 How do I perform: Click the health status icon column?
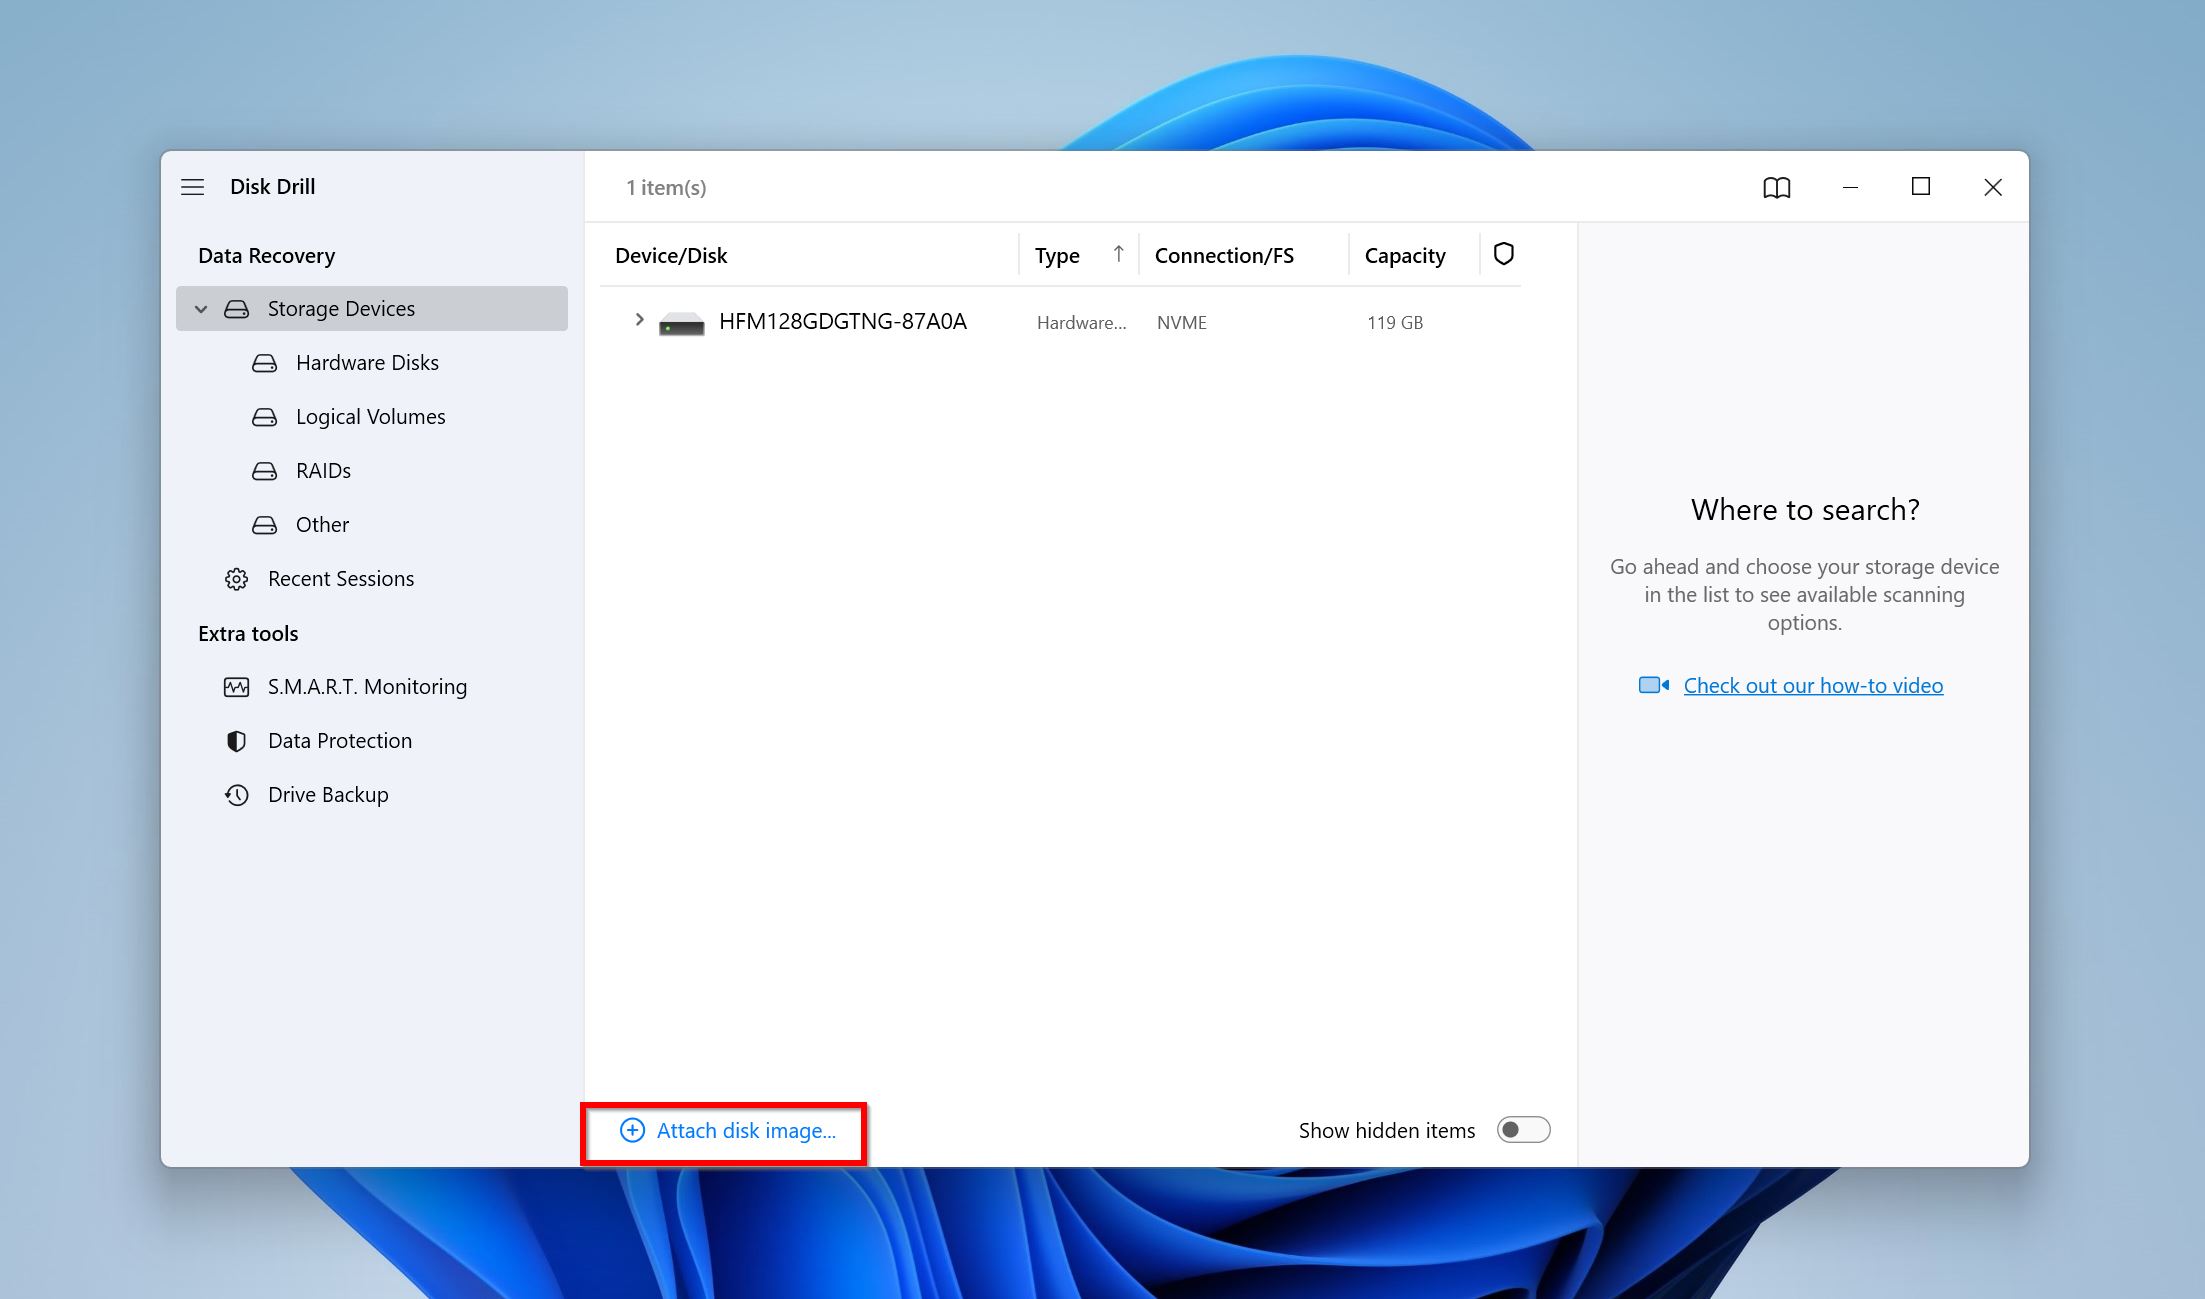[1500, 254]
